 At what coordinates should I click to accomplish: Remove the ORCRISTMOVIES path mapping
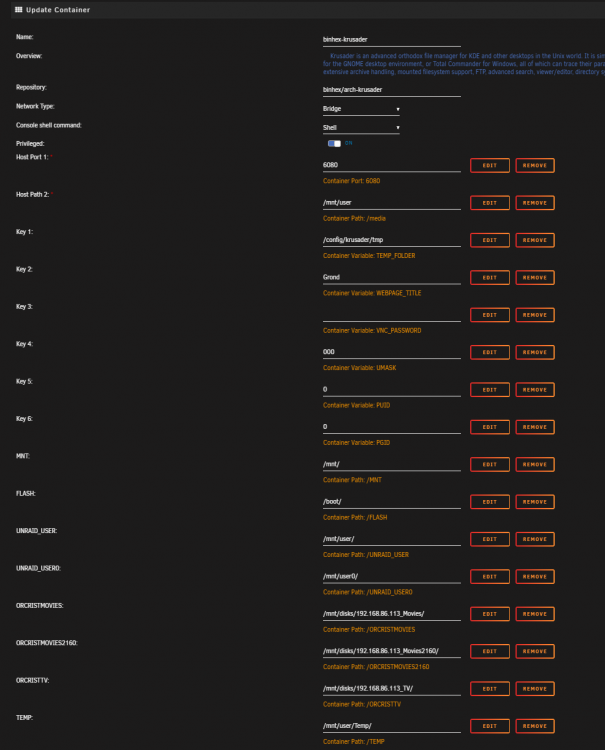point(535,614)
